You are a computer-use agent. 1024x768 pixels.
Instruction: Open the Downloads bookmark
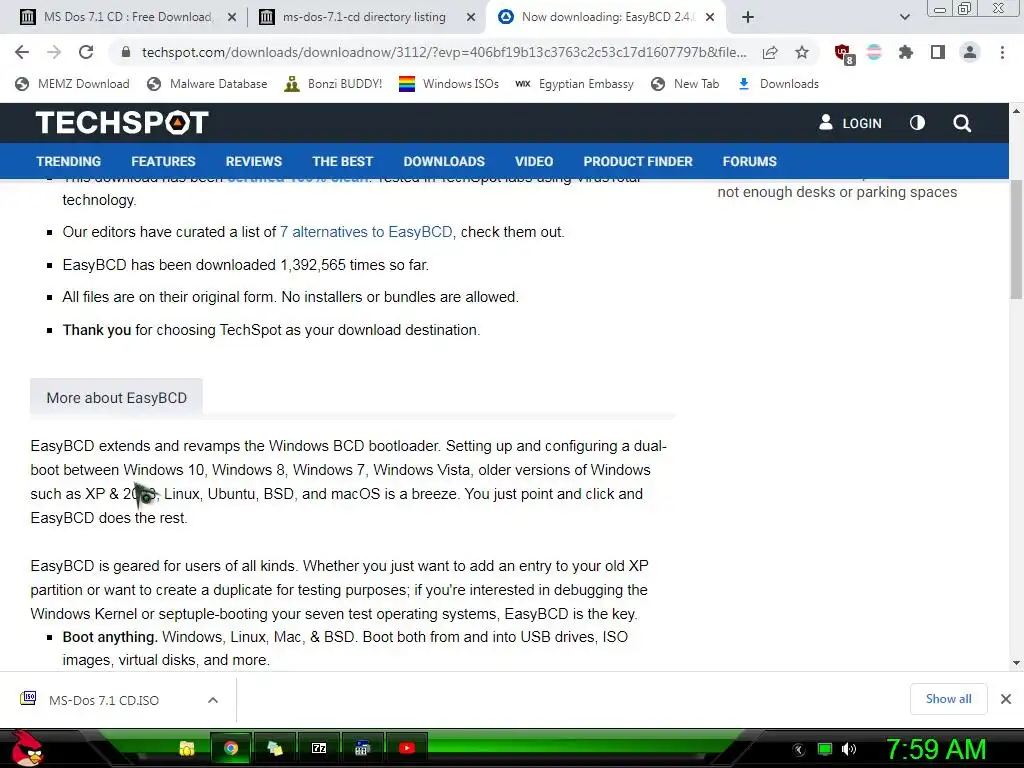click(778, 84)
